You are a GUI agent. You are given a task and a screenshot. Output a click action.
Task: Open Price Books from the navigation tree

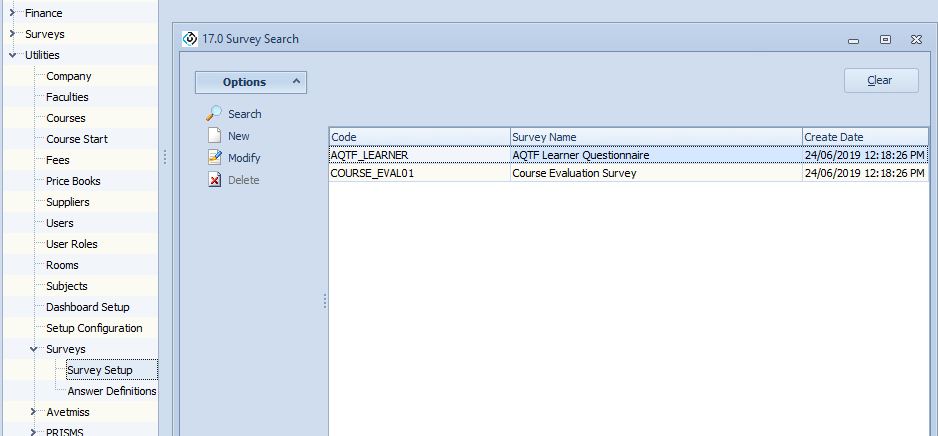tap(73, 181)
